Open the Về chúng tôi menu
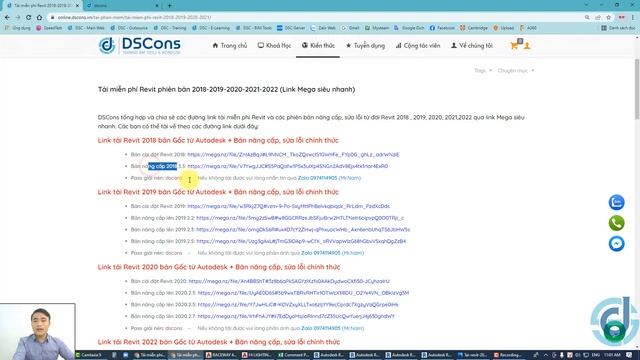640x360 pixels. pyautogui.click(x=472, y=46)
